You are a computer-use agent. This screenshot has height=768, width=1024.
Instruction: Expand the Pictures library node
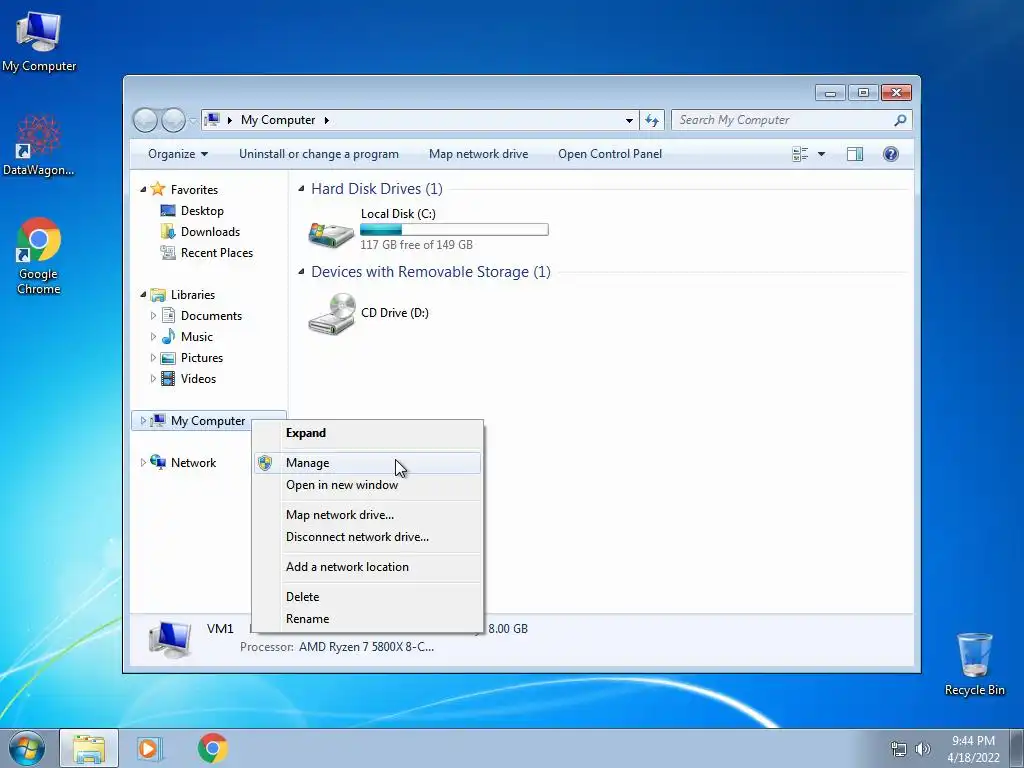(x=153, y=358)
